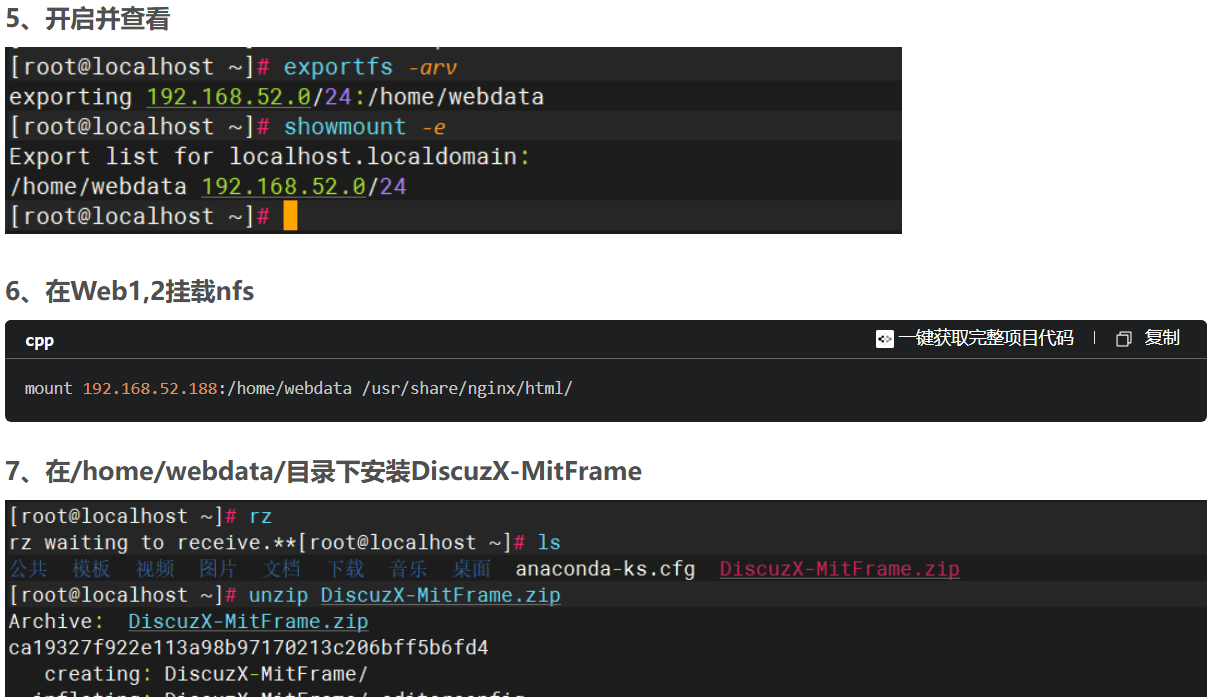Click 视频 folder in ls output
Screen dimensions: 1209x697
tap(155, 569)
